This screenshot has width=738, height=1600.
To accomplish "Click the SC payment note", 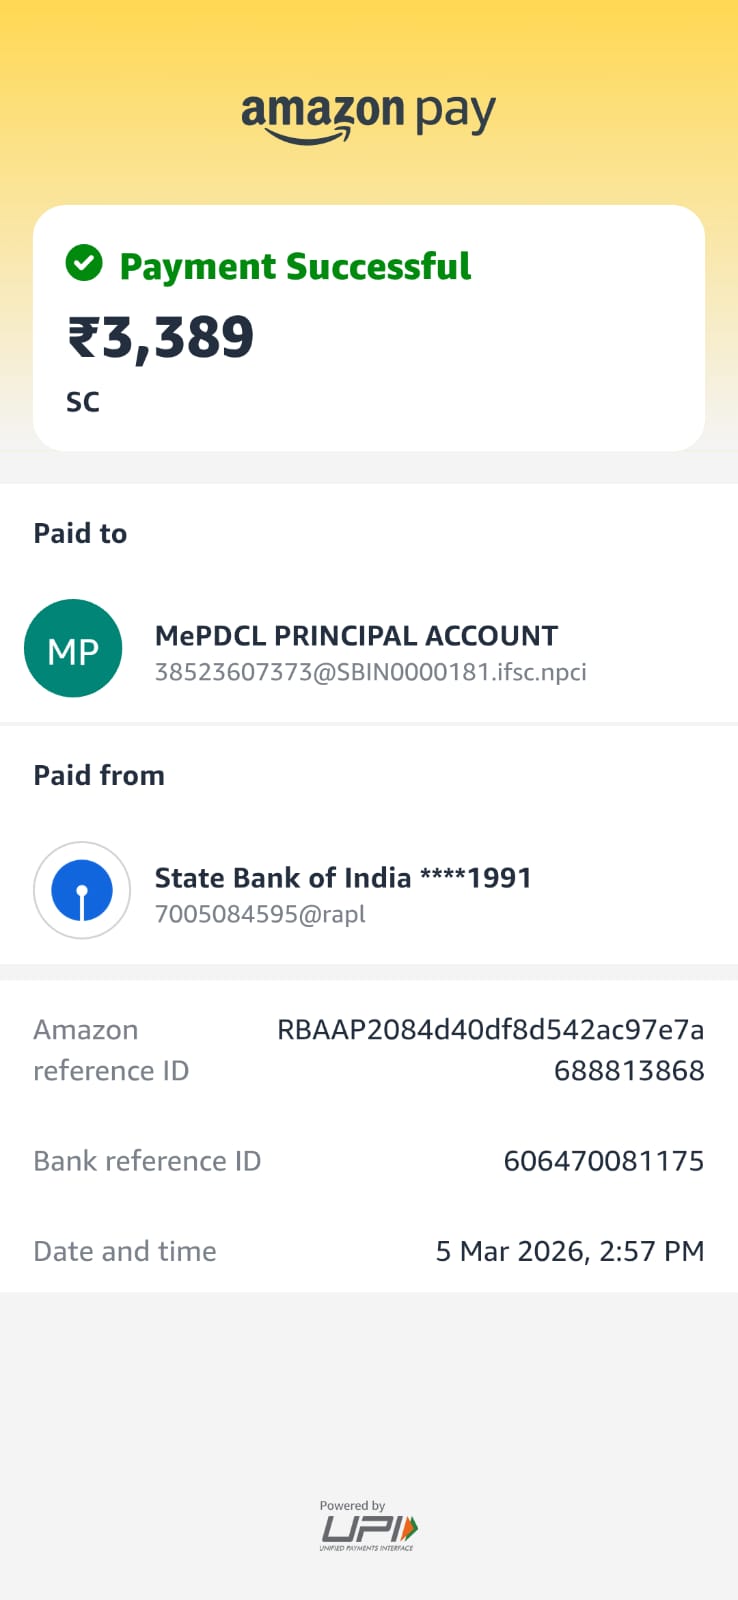I will pos(83,402).
